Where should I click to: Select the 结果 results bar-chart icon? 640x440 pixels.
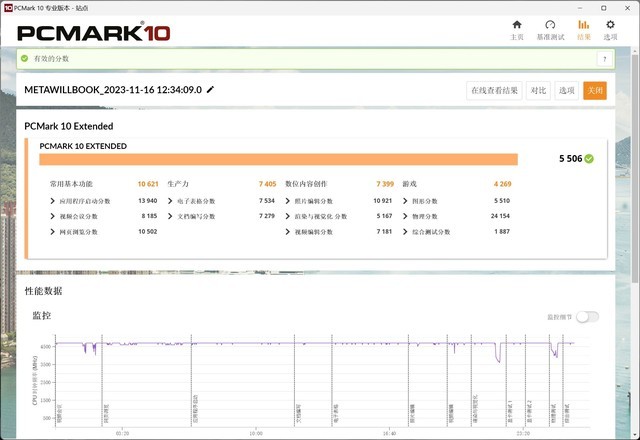[x=584, y=25]
